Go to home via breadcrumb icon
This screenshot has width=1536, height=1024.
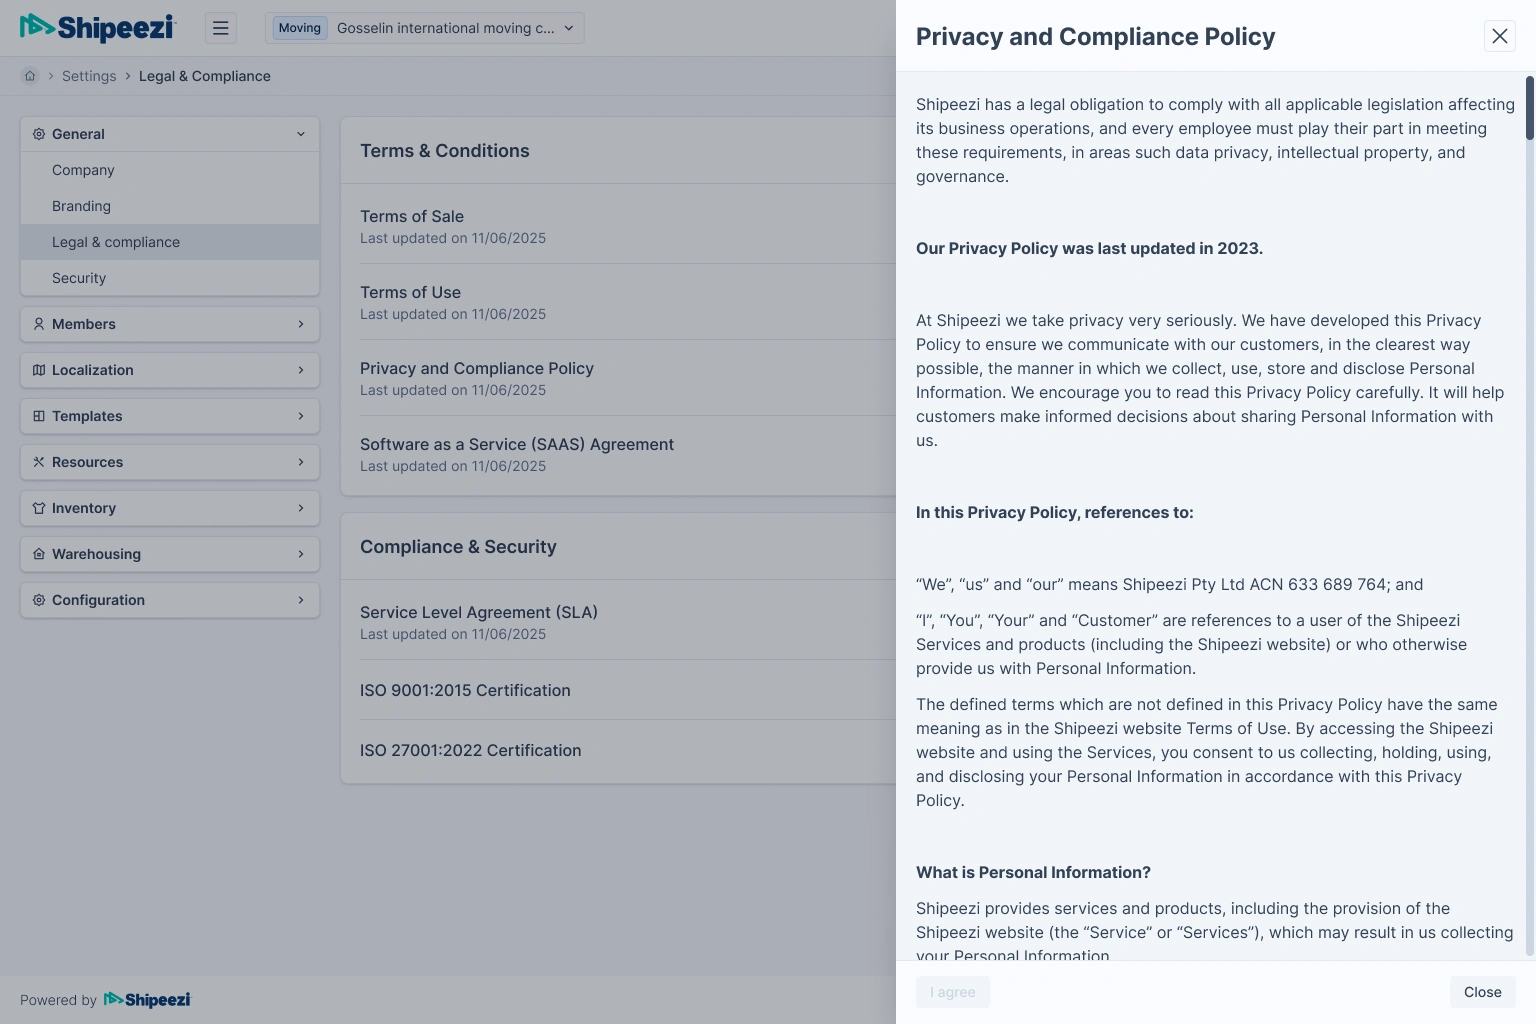[x=30, y=76]
